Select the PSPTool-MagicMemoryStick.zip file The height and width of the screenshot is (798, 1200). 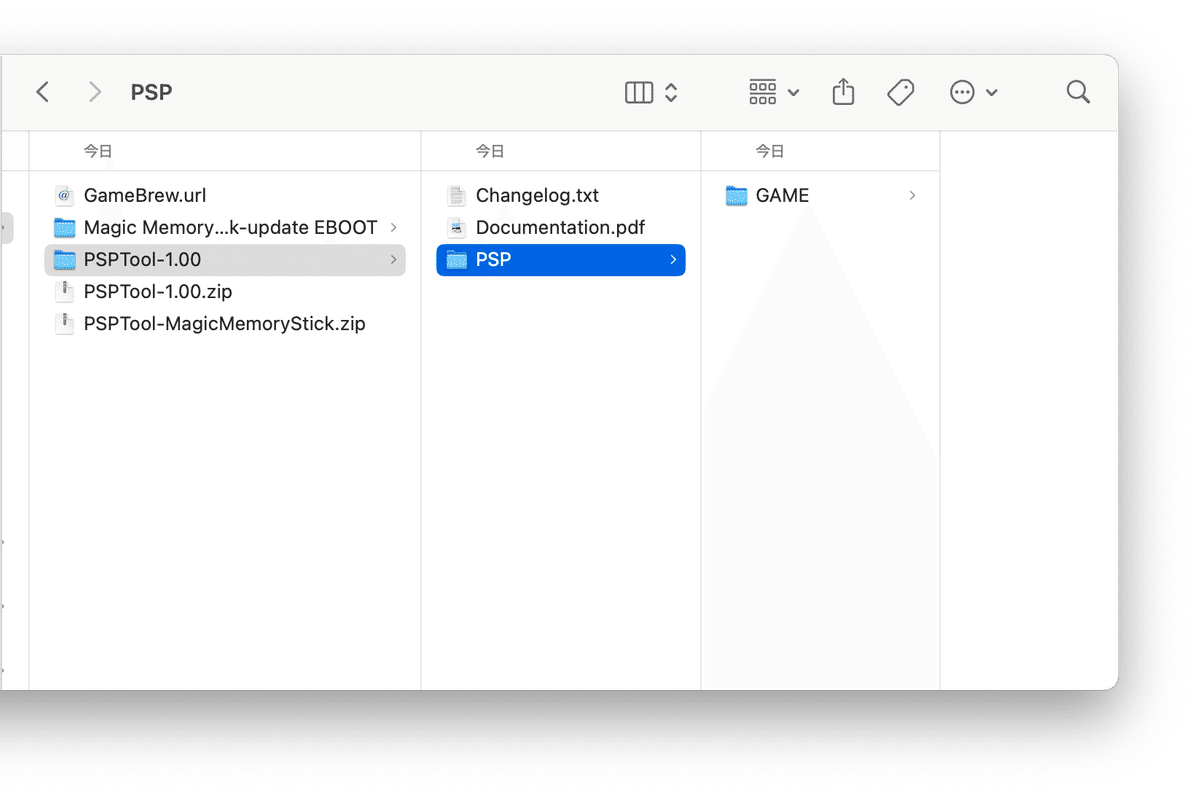tap(225, 324)
